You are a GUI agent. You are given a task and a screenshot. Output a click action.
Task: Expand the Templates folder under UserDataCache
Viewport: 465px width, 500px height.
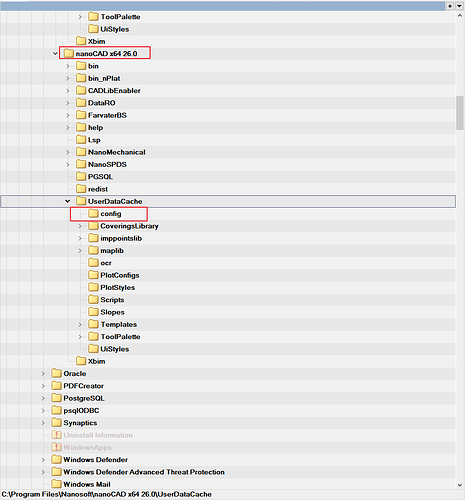tap(80, 324)
